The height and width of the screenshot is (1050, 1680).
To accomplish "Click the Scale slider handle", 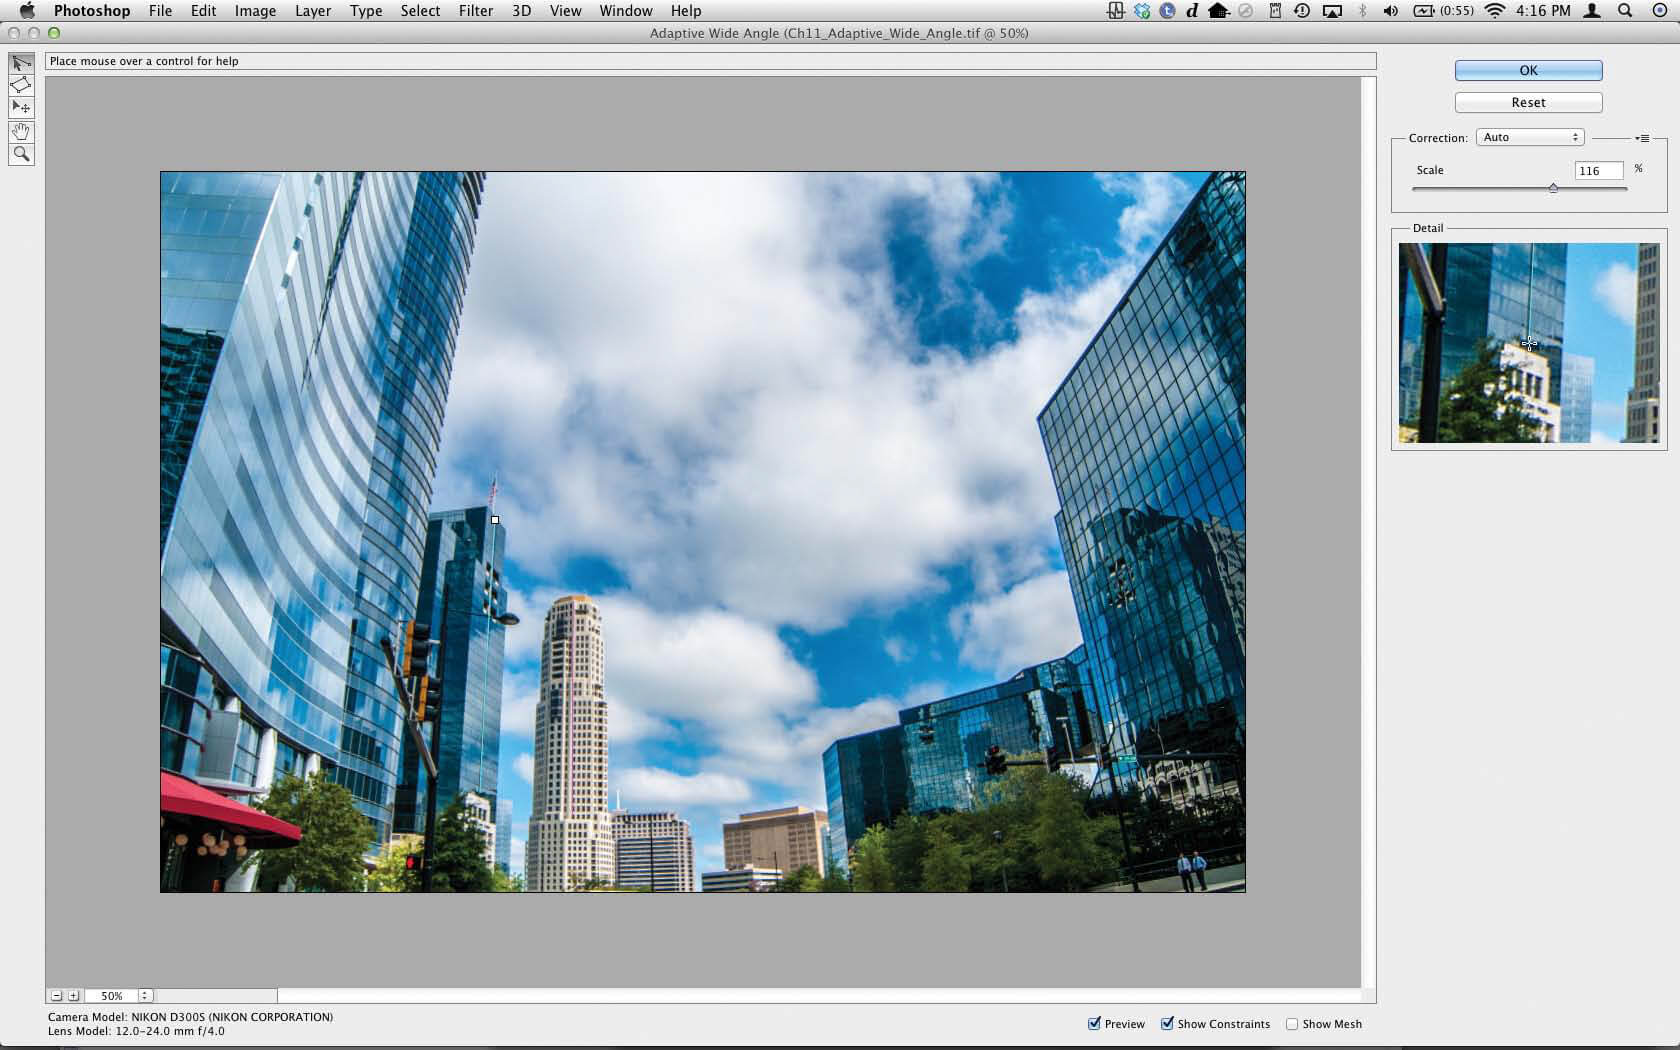I will click(x=1553, y=188).
